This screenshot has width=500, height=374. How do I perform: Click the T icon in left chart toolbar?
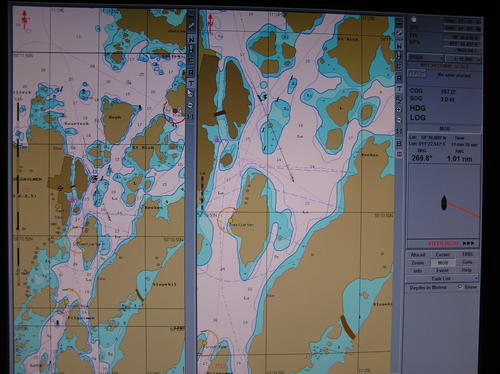coord(191,83)
